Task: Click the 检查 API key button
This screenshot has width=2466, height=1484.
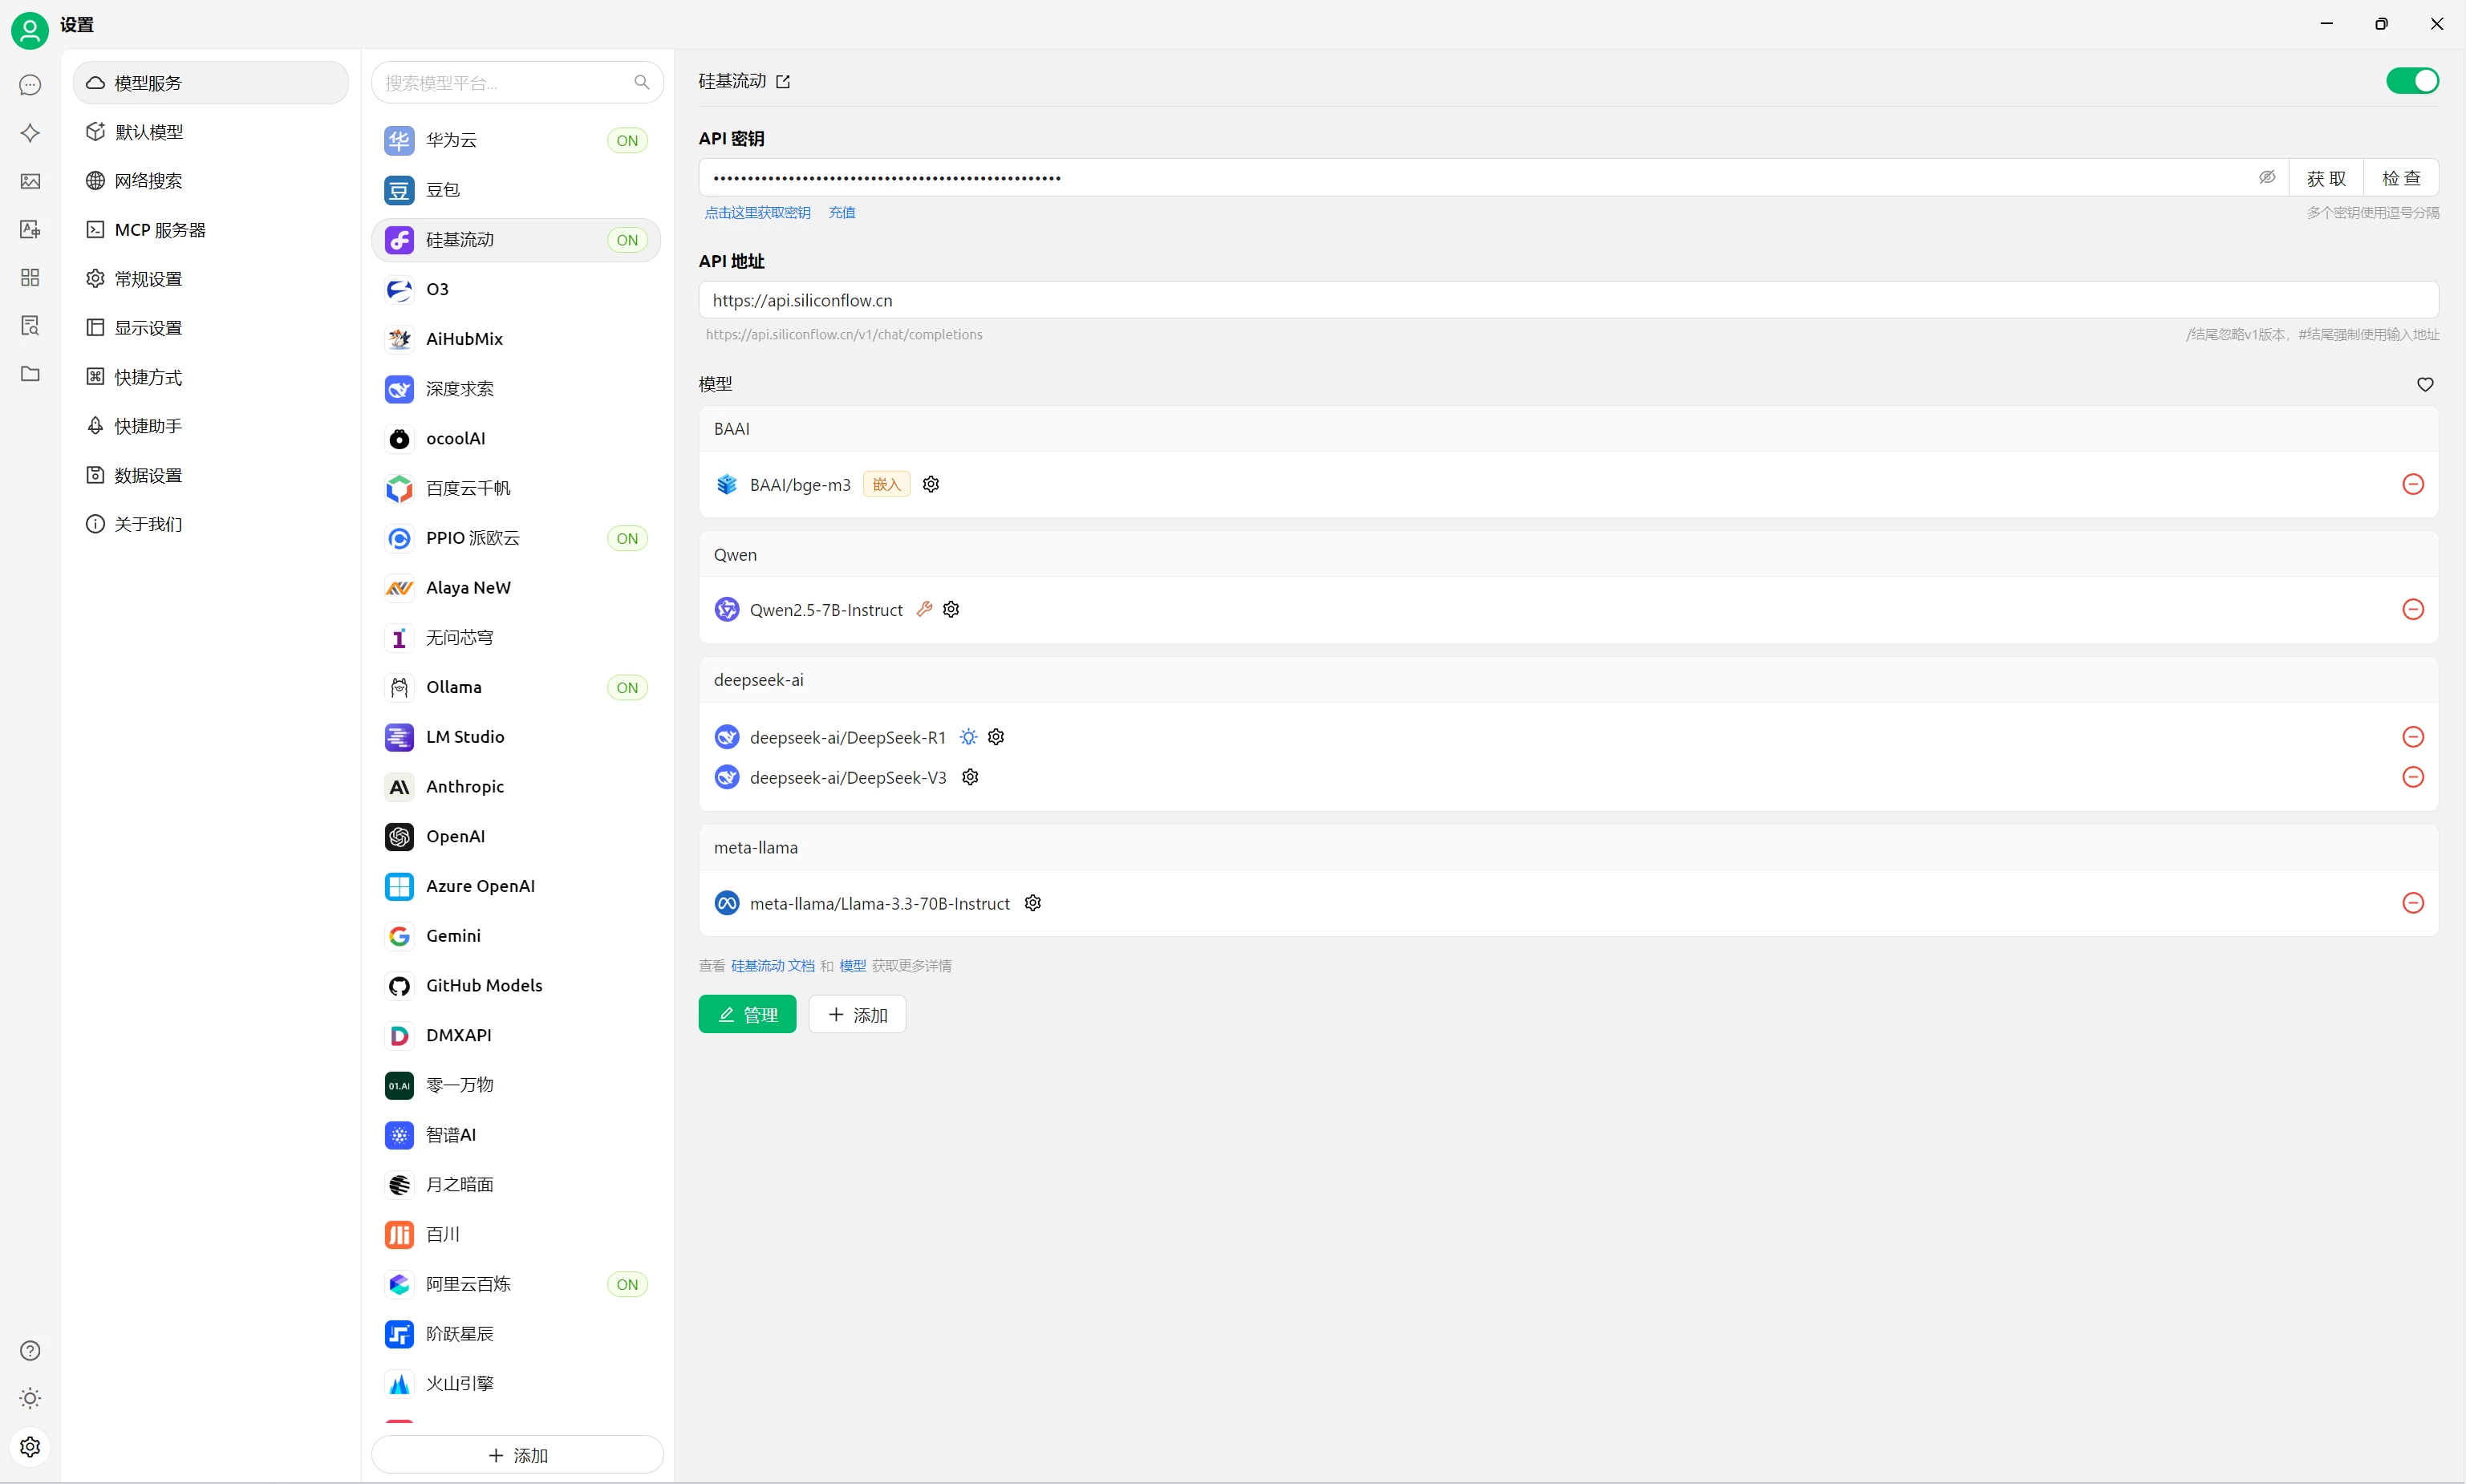Action: pos(2401,178)
